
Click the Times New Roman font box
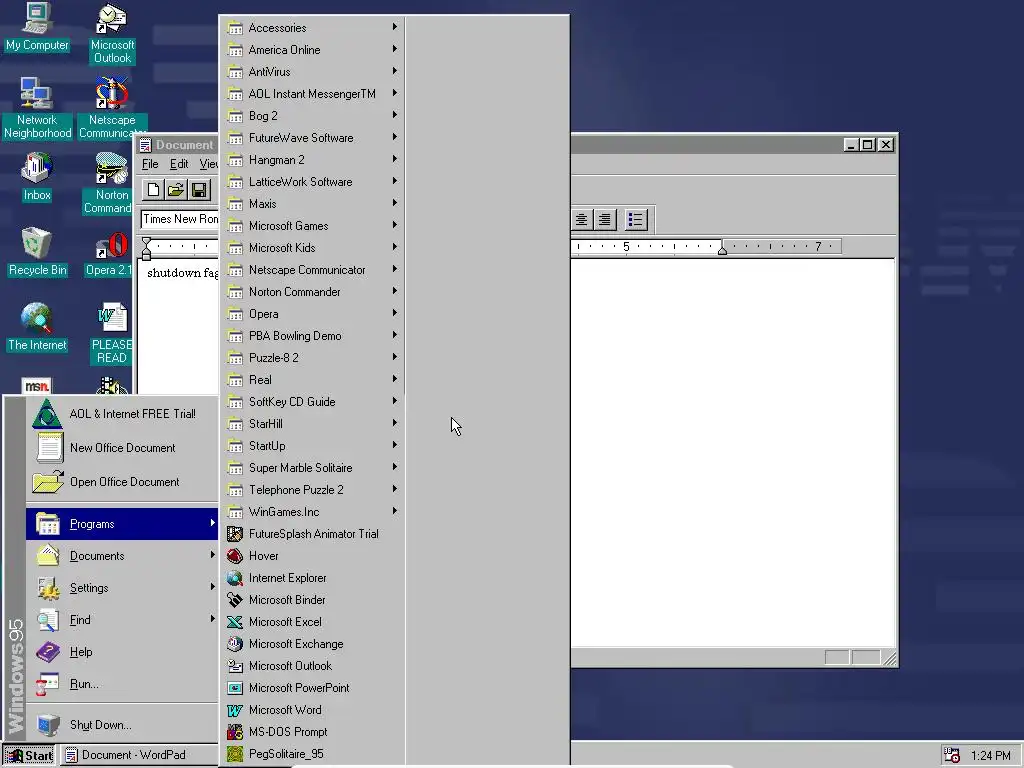(x=180, y=219)
